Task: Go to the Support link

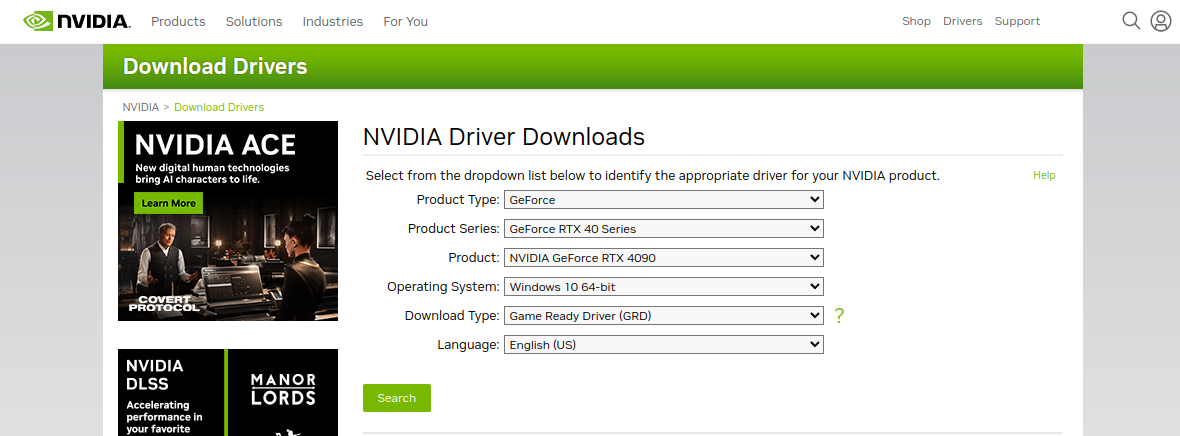Action: (1017, 21)
